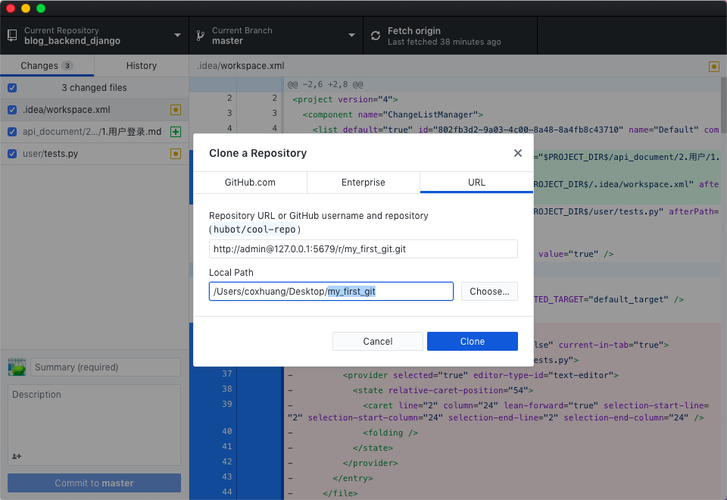Click the yellow macOS minimize window button
The width and height of the screenshot is (727, 500).
tap(26, 8)
